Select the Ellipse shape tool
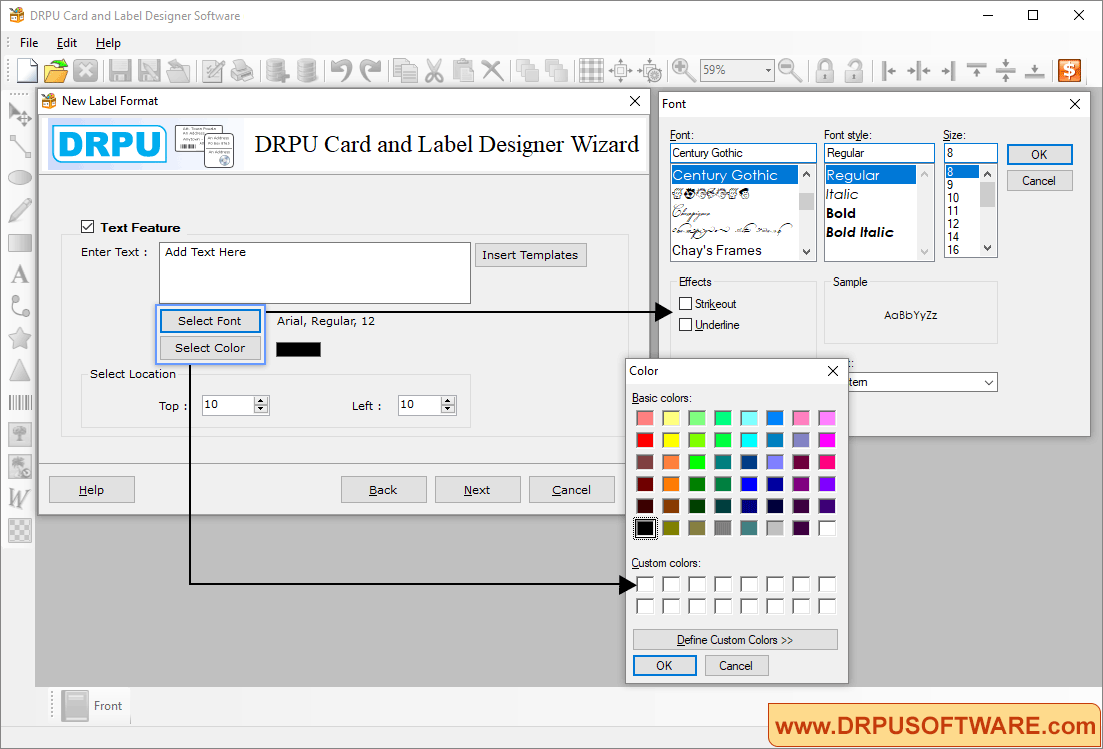This screenshot has width=1103, height=749. click(20, 177)
